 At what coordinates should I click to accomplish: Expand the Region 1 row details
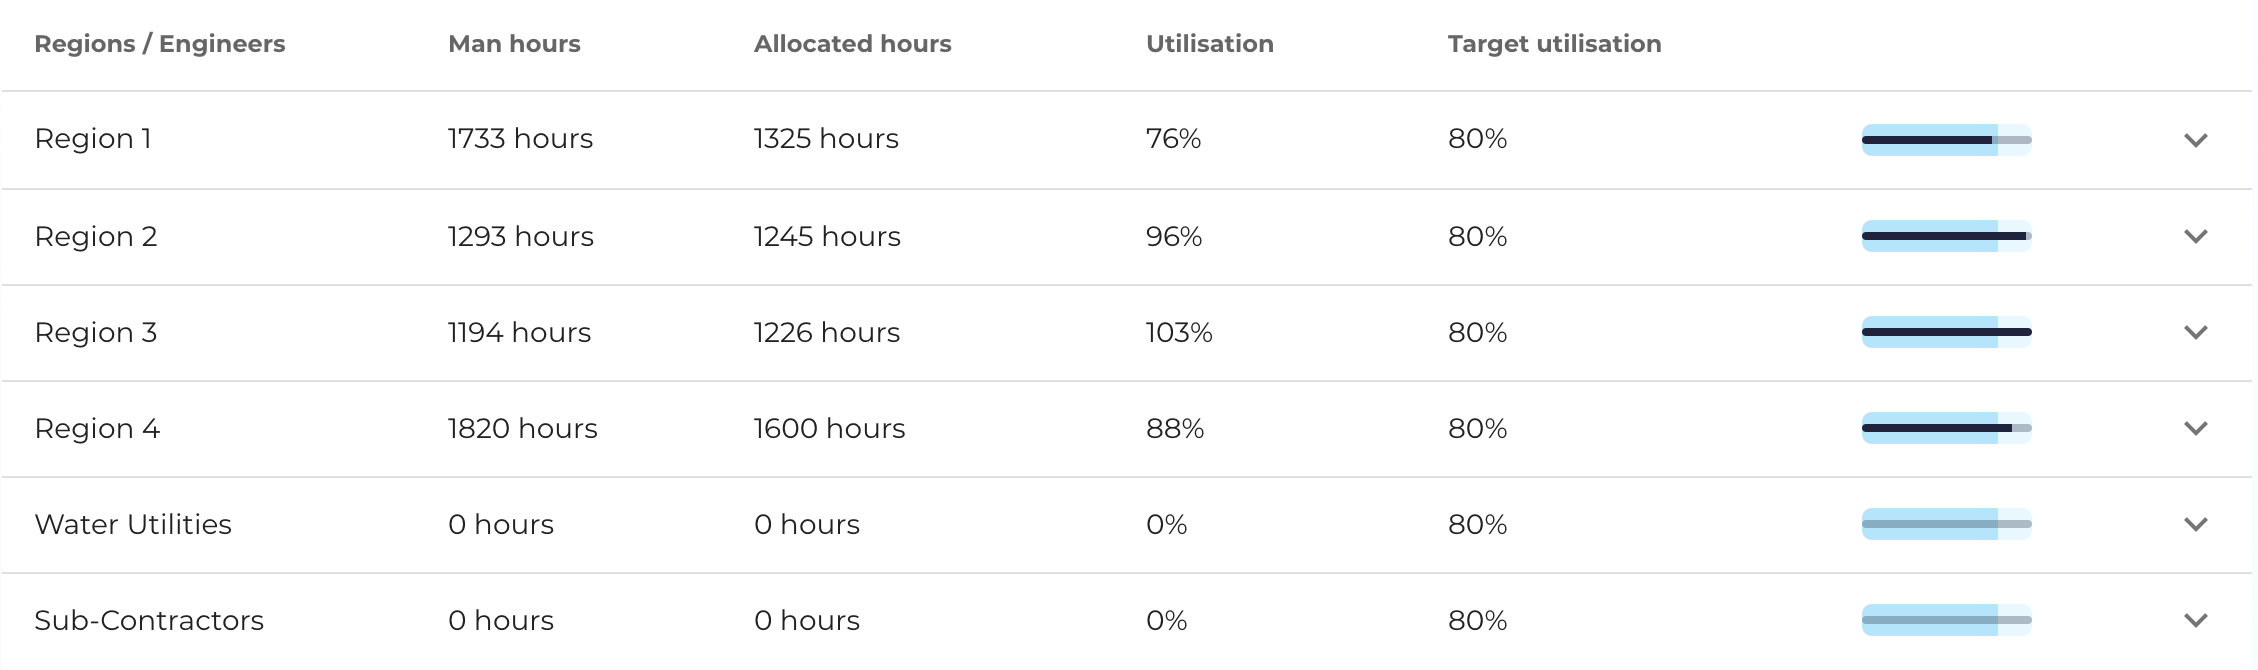click(2196, 140)
